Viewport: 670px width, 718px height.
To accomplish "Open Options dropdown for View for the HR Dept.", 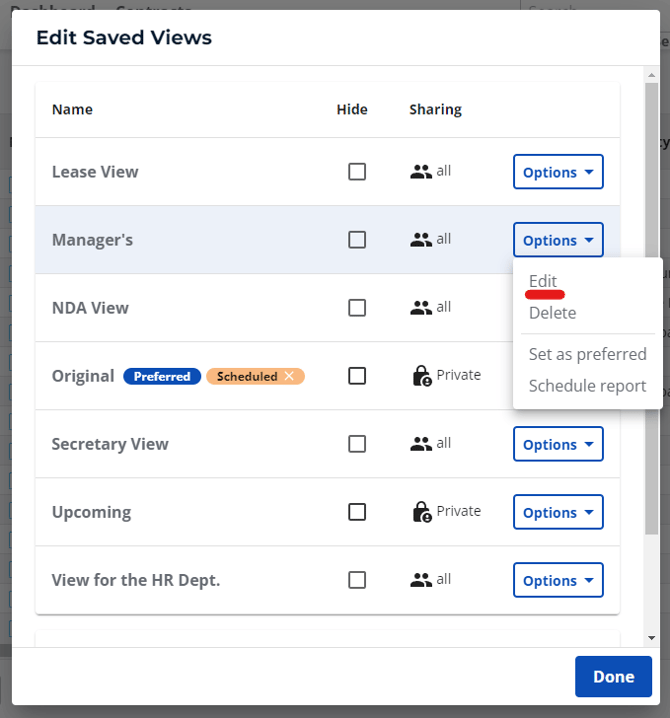I will click(558, 580).
